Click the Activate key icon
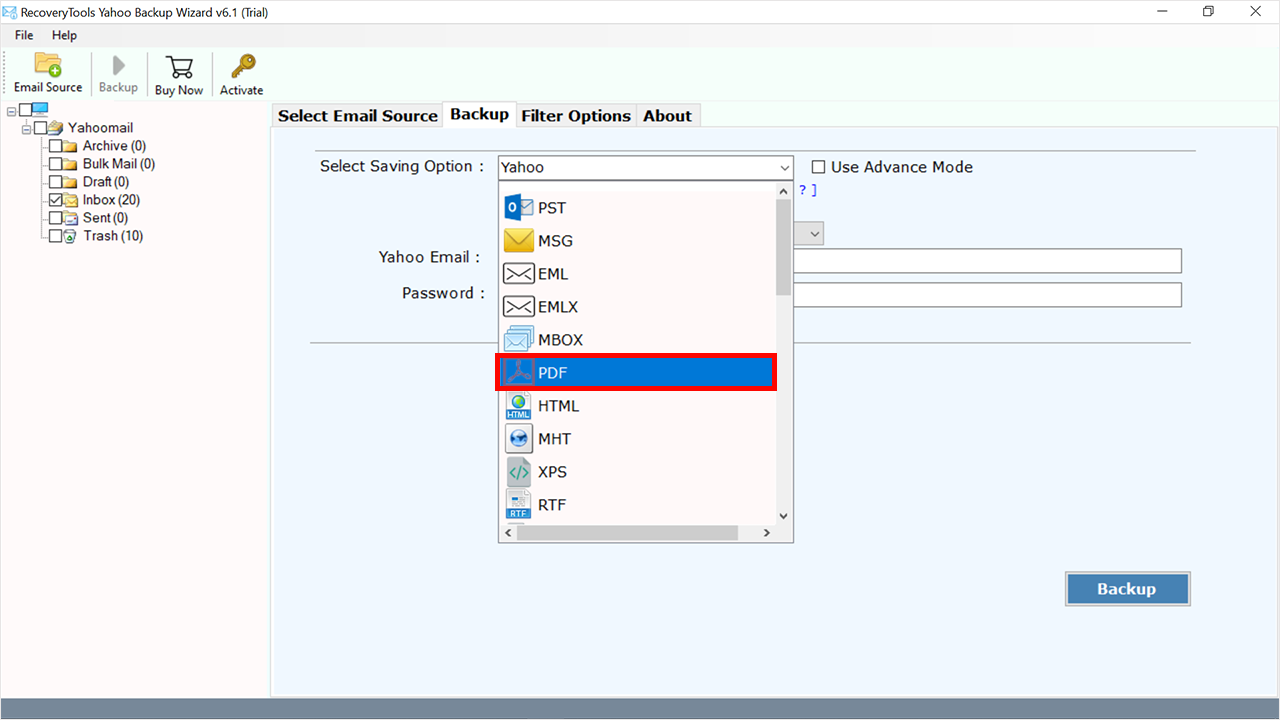Viewport: 1280px width, 720px height. (x=242, y=67)
